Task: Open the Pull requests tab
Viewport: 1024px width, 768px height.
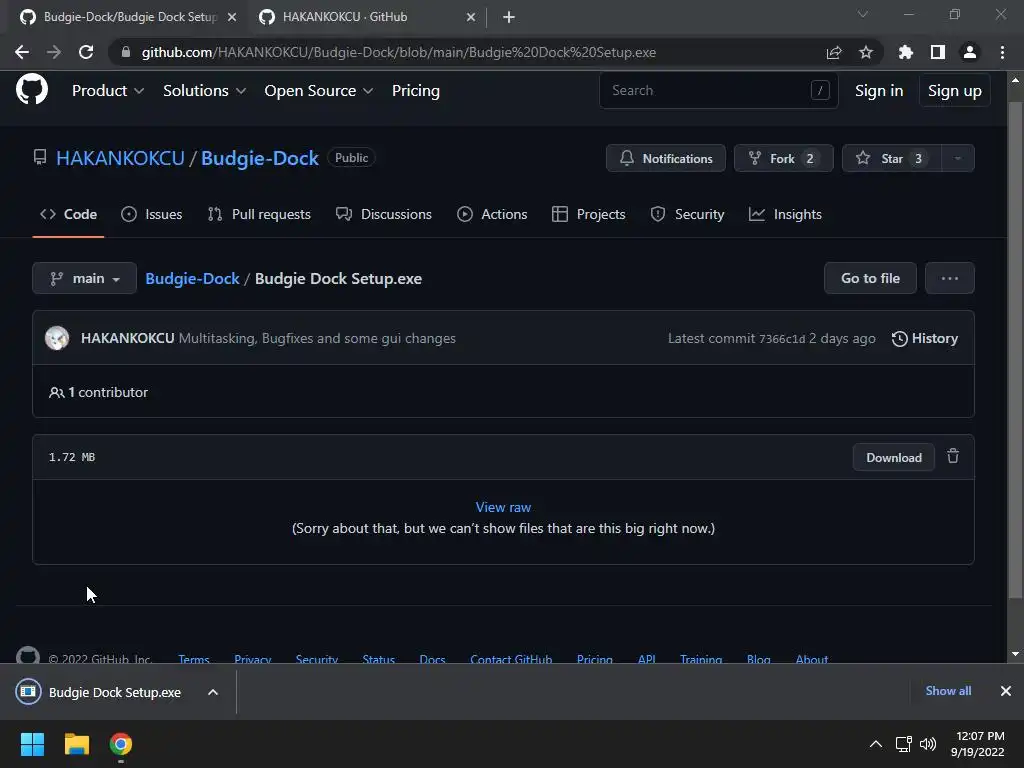Action: [259, 214]
